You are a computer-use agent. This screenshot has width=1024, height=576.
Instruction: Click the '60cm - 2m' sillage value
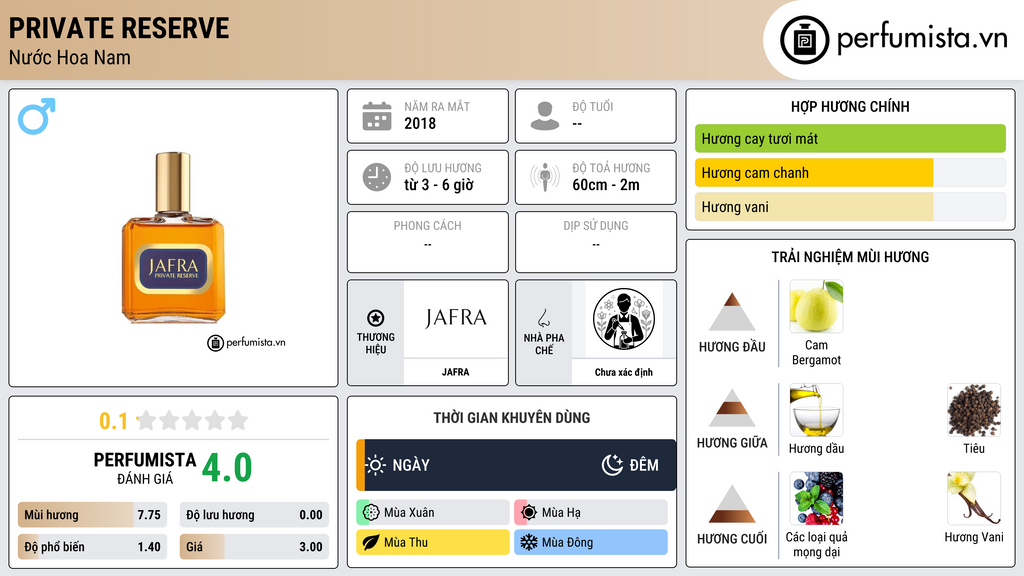pyautogui.click(x=606, y=185)
